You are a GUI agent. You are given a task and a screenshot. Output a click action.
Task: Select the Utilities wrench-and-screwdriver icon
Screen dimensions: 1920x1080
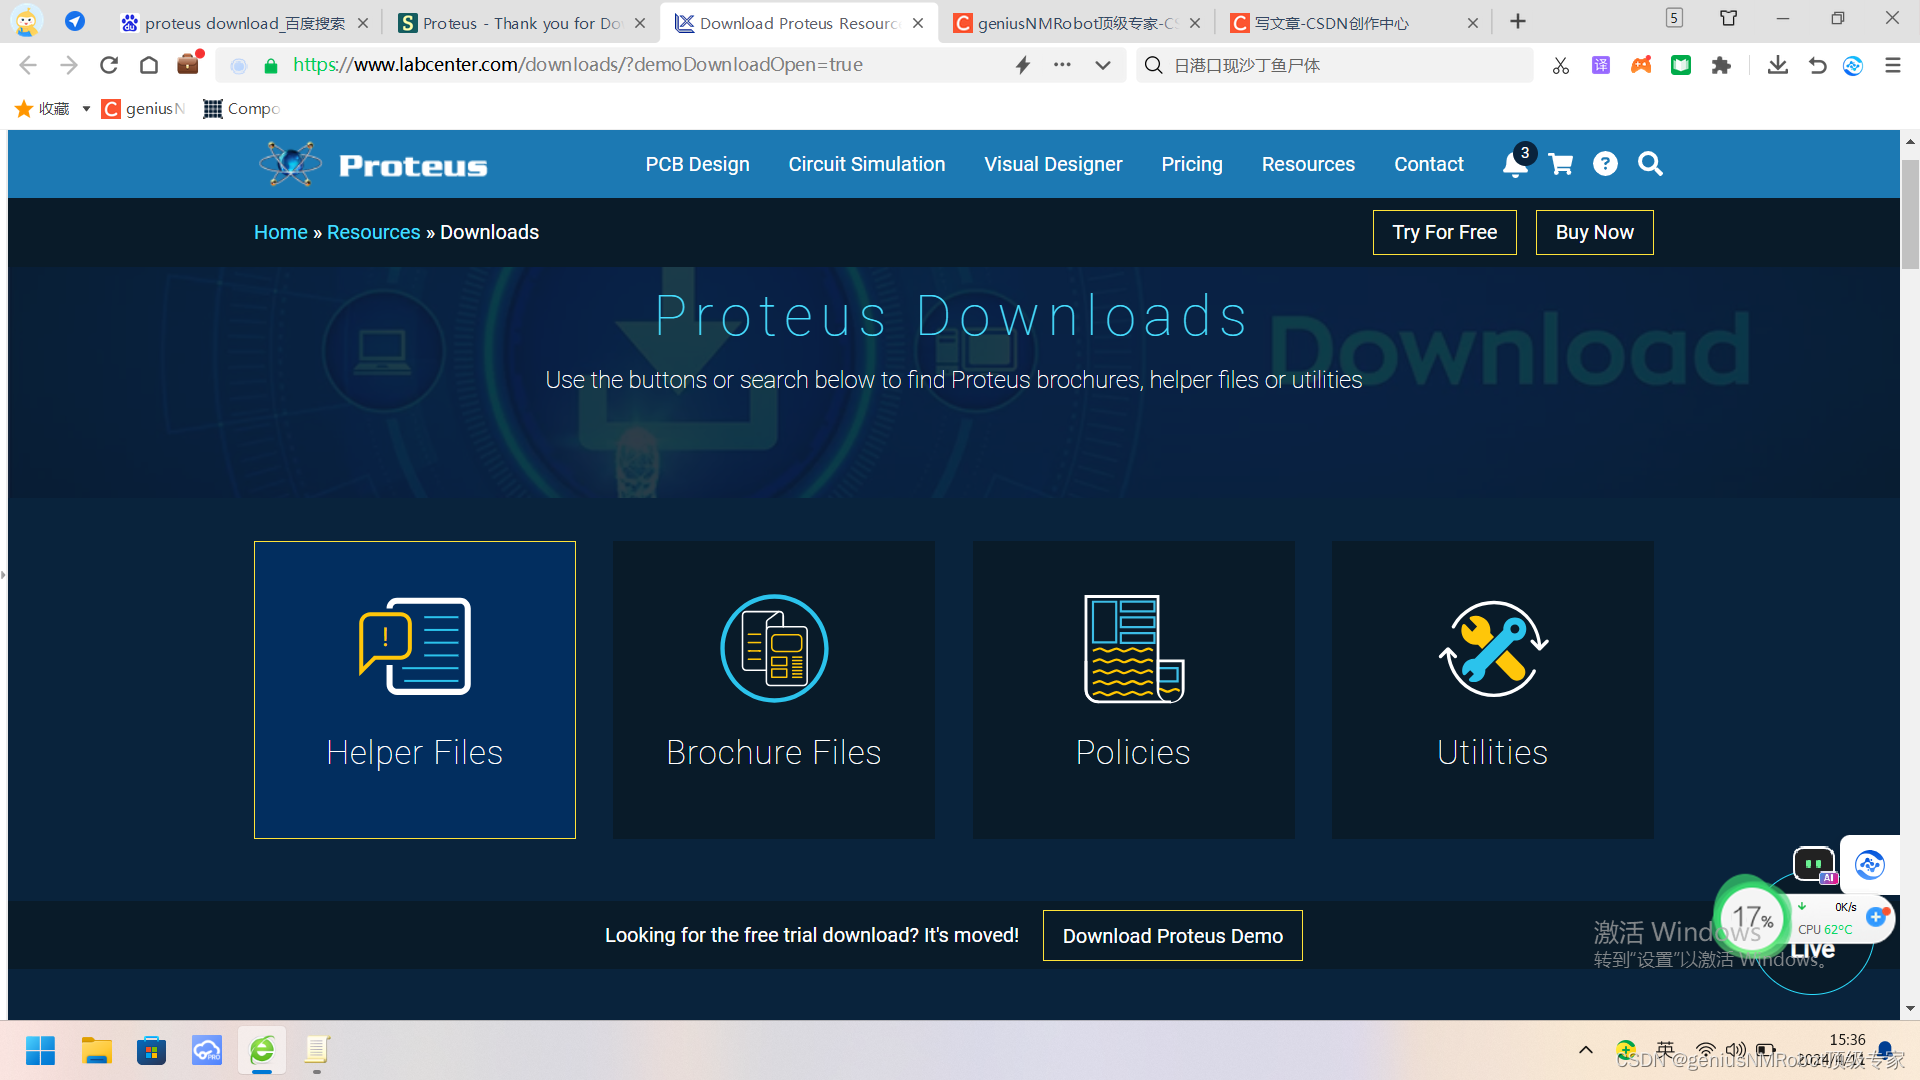pos(1492,648)
